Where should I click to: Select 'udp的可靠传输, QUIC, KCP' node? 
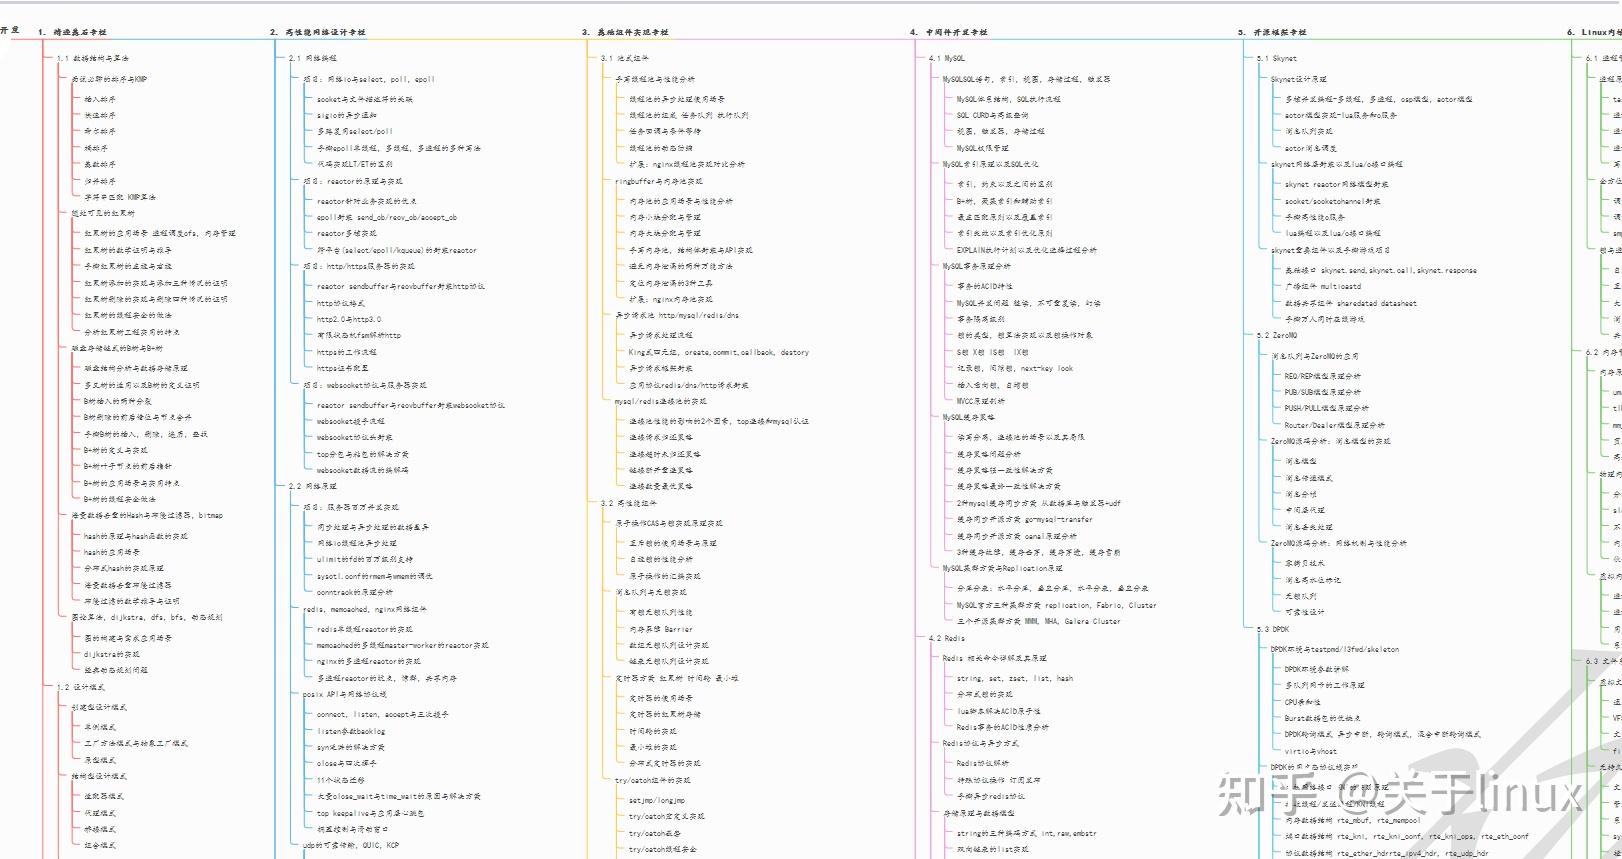[351, 845]
